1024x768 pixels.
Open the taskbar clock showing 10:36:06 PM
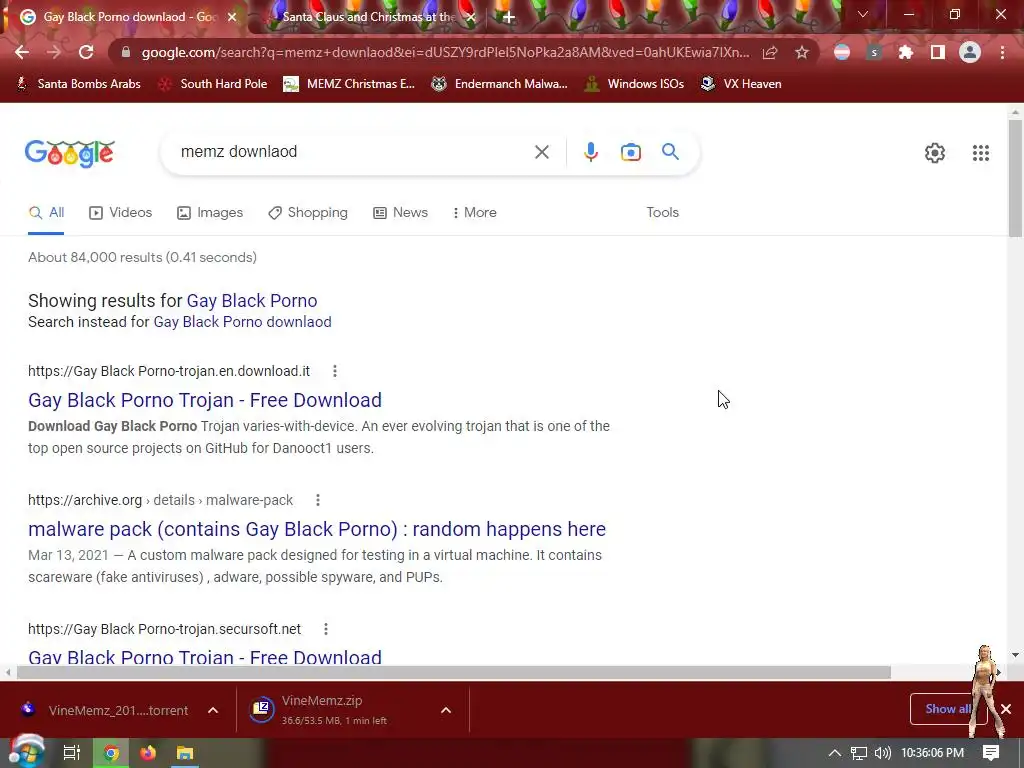[933, 753]
